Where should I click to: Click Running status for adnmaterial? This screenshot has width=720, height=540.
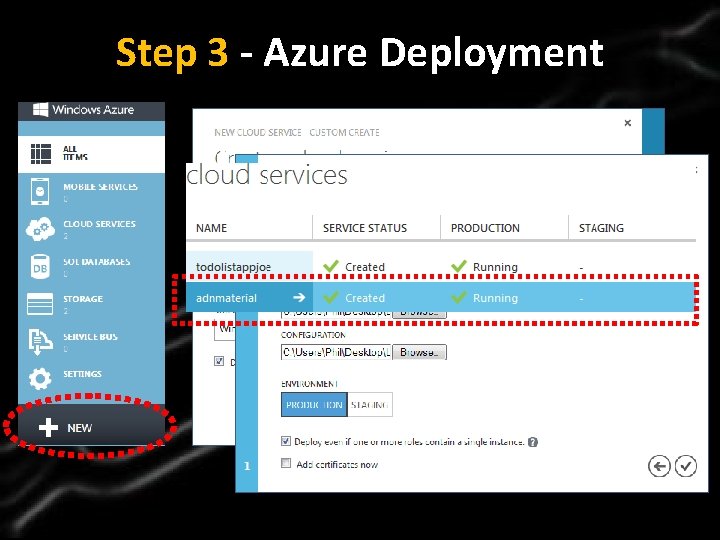tap(495, 298)
